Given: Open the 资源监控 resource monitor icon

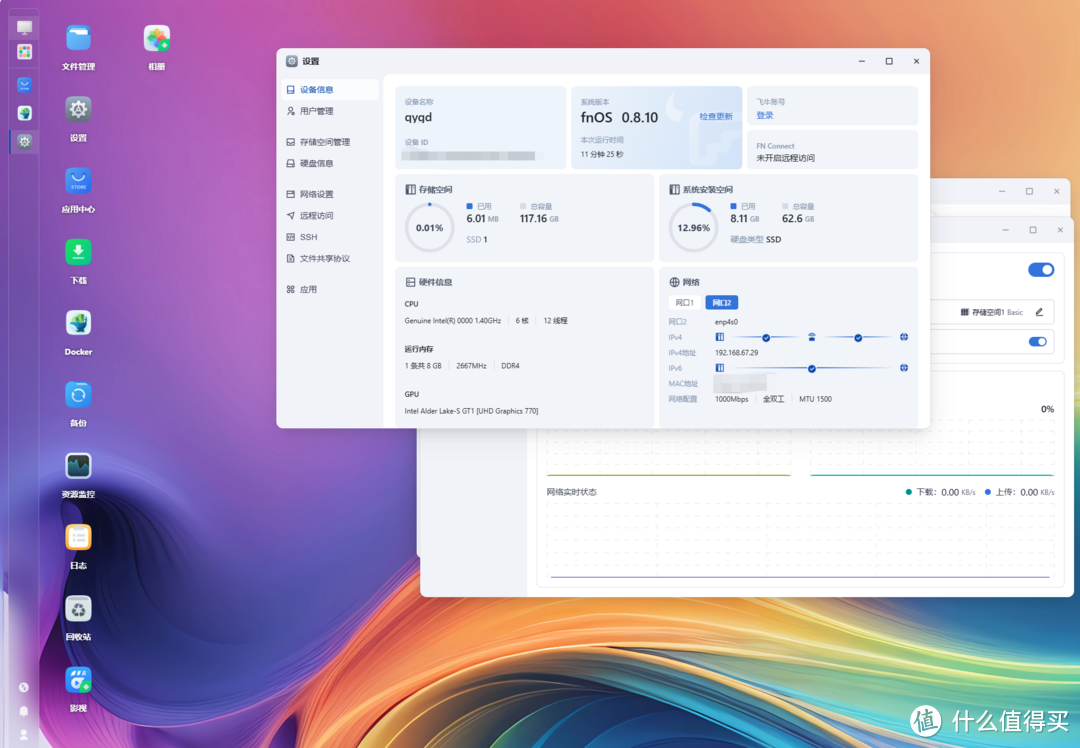Looking at the screenshot, I should coord(78,466).
